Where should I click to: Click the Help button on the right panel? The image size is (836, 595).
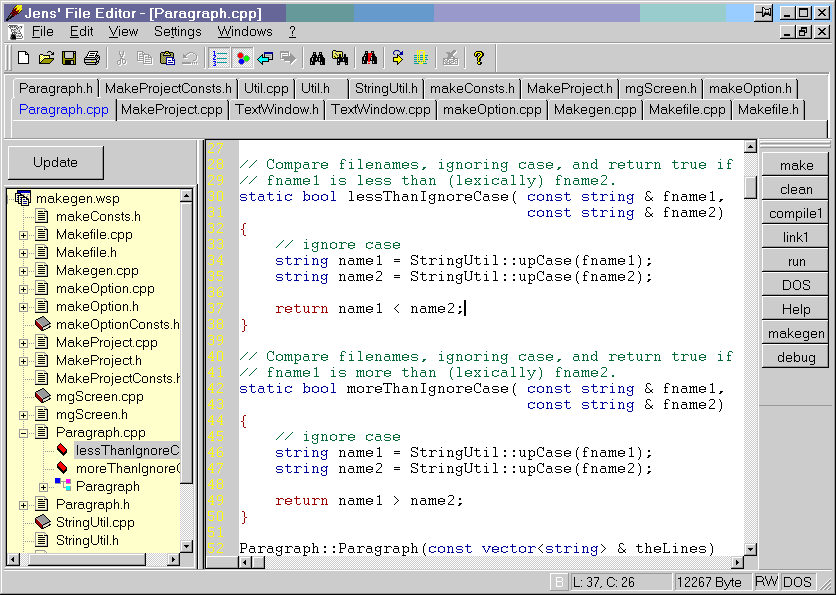pos(796,309)
